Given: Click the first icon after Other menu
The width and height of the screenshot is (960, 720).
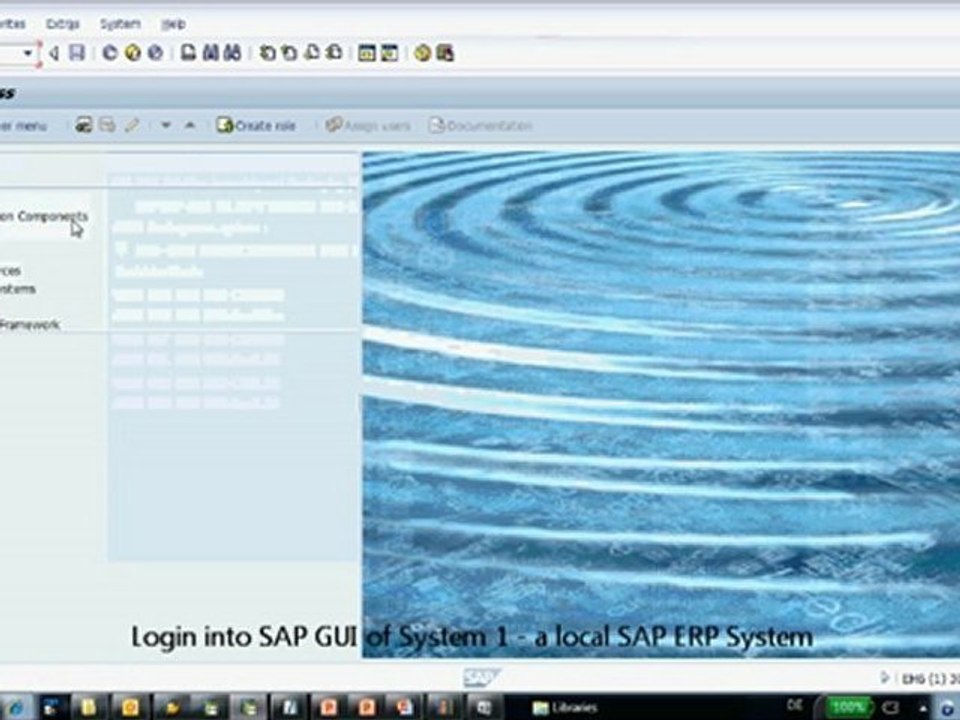Looking at the screenshot, I should click(x=84, y=126).
